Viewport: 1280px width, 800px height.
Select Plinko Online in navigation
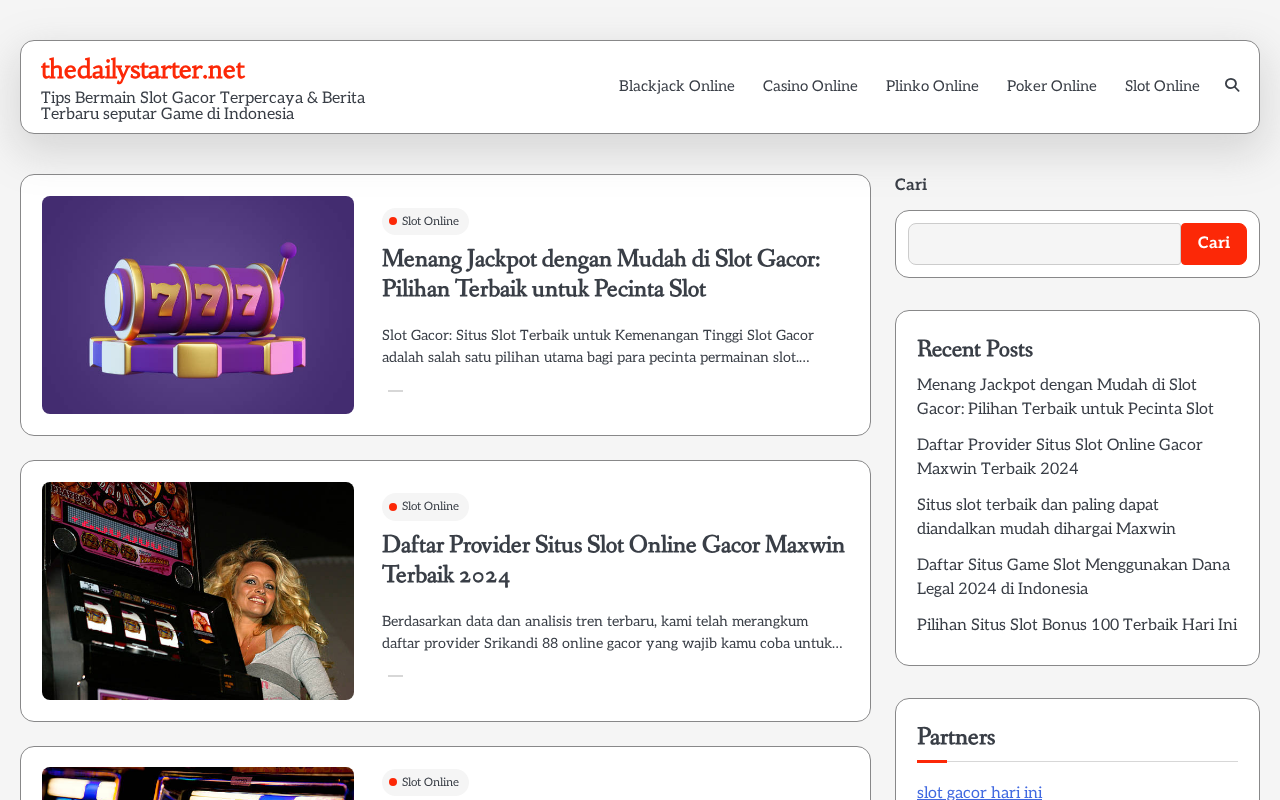[x=932, y=87]
